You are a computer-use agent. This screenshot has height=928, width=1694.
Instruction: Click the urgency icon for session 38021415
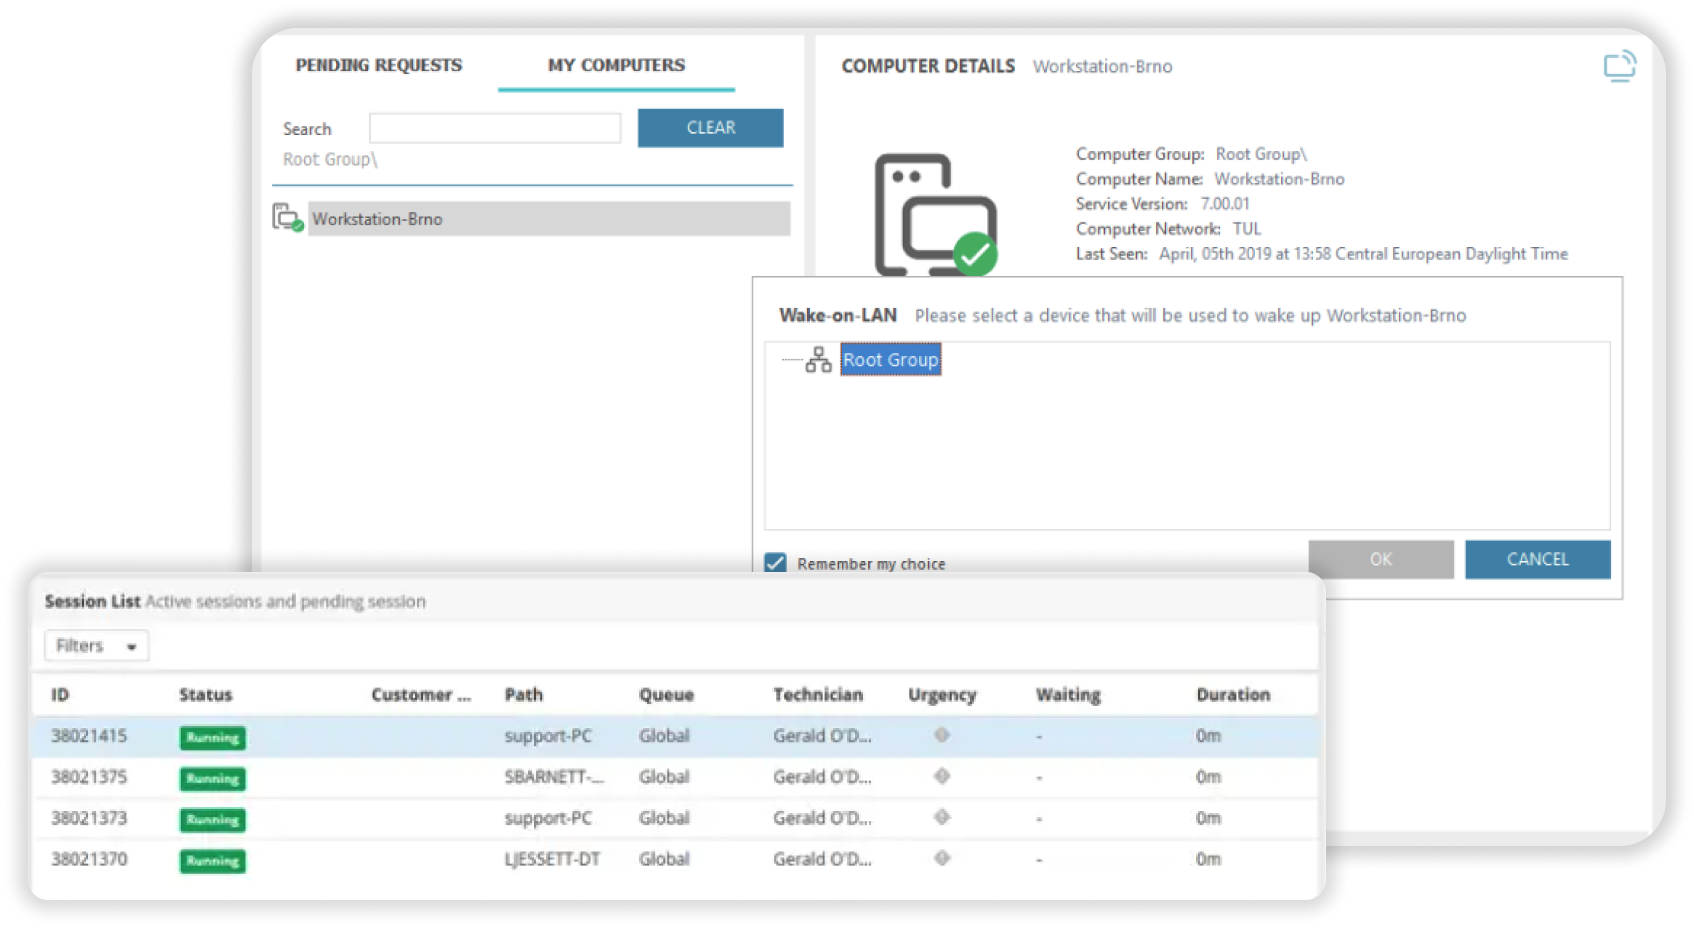(942, 735)
